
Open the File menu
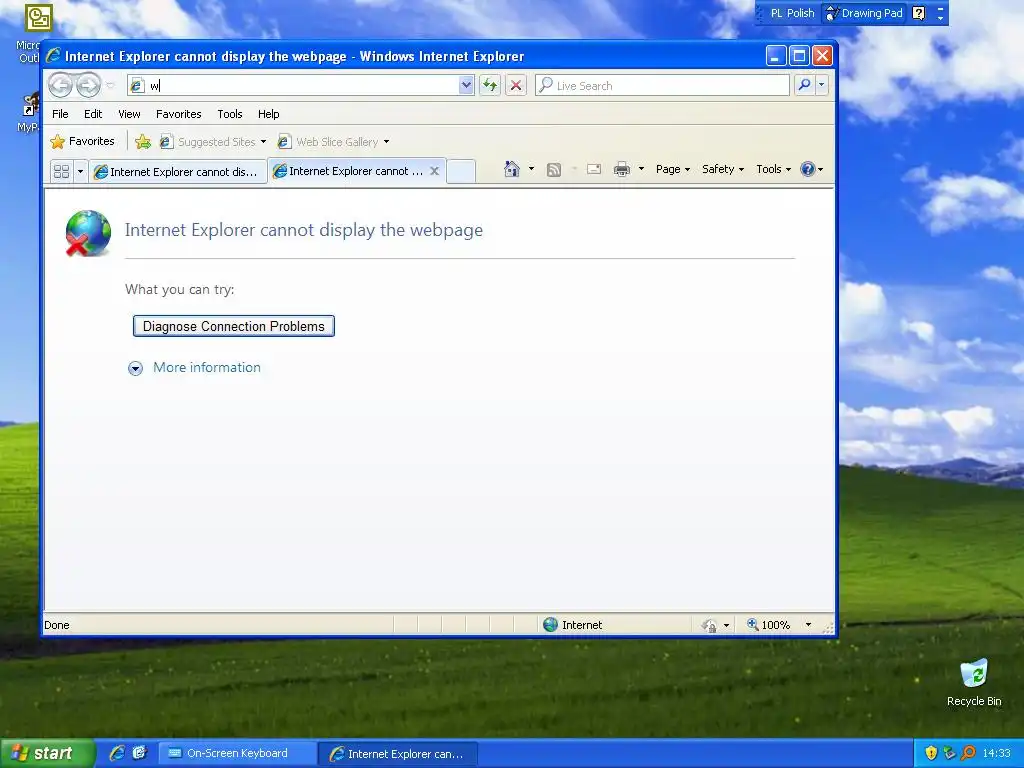coord(60,114)
